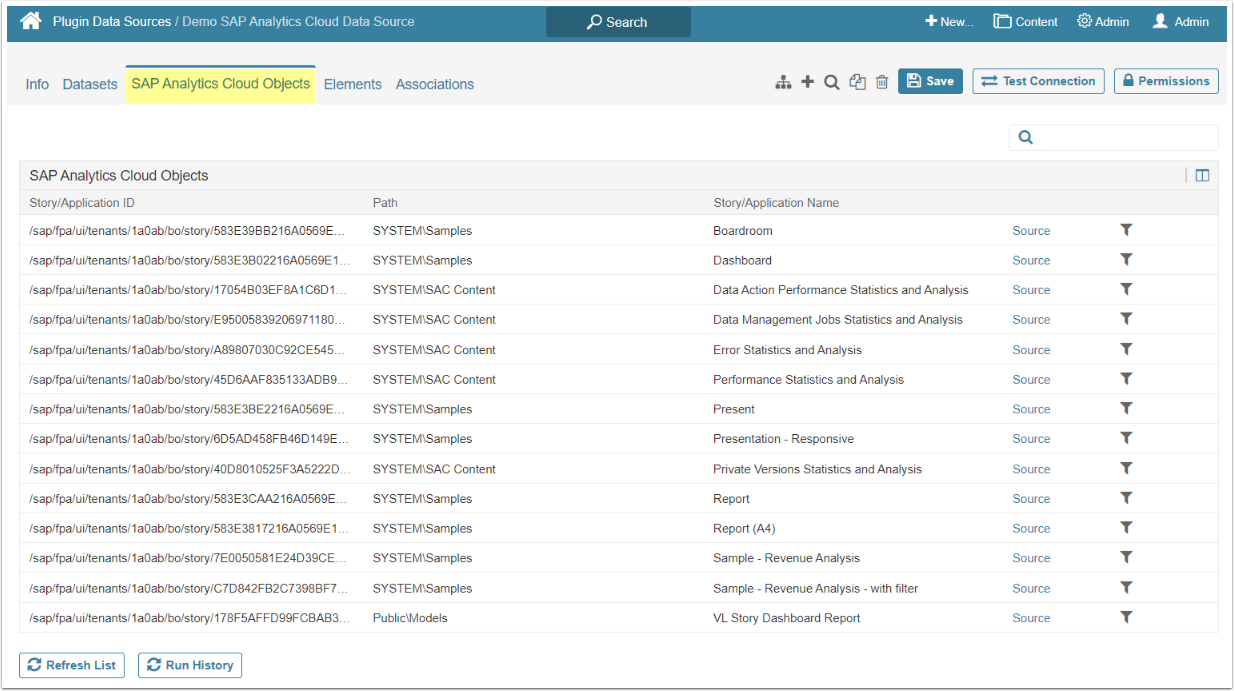Click Source link for Presentation - Responsive
The image size is (1234, 691).
pyautogui.click(x=1031, y=439)
